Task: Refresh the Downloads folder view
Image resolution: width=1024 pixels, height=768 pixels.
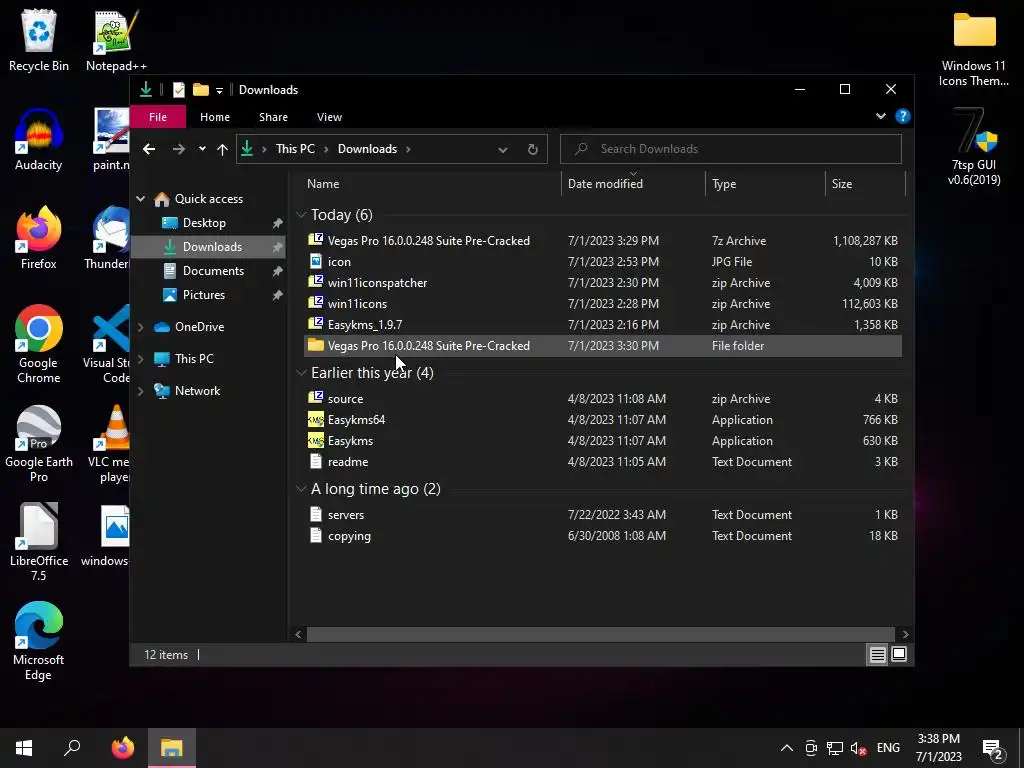Action: point(532,149)
